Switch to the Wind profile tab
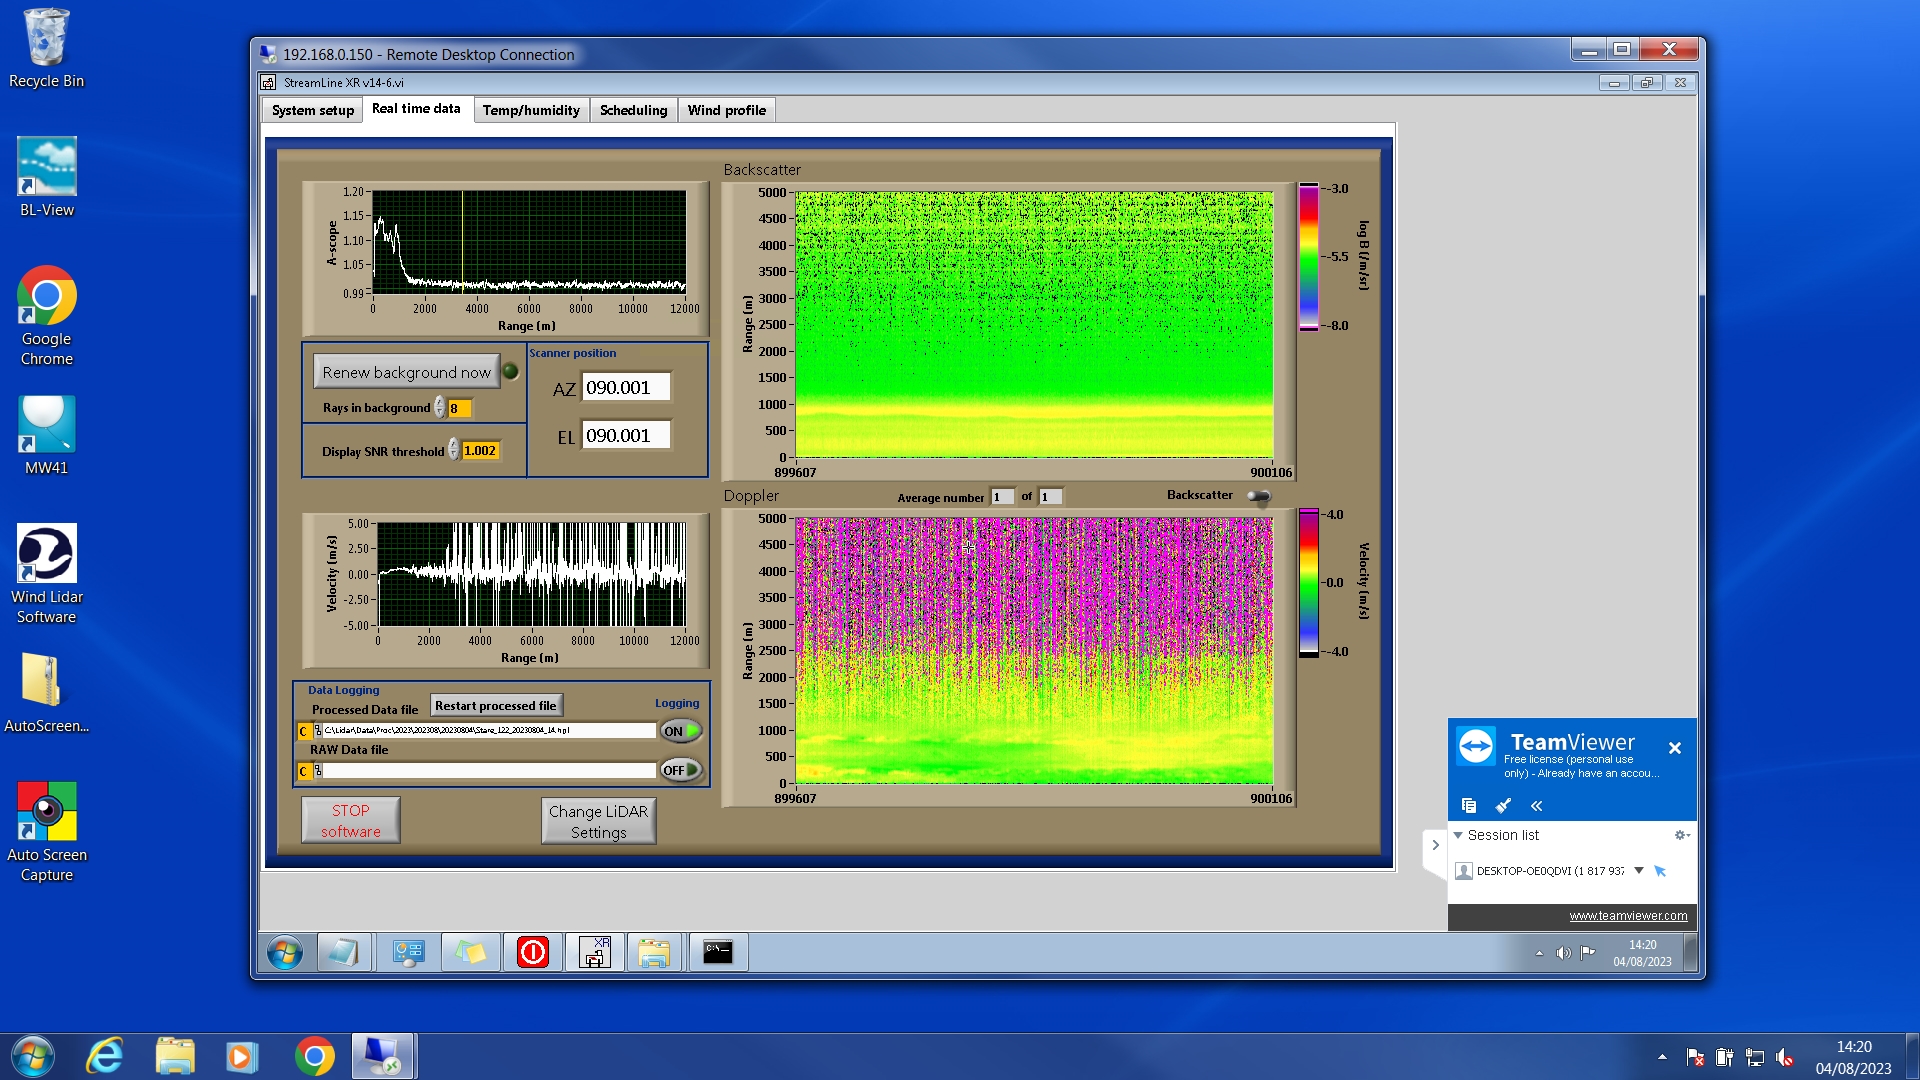 tap(726, 110)
